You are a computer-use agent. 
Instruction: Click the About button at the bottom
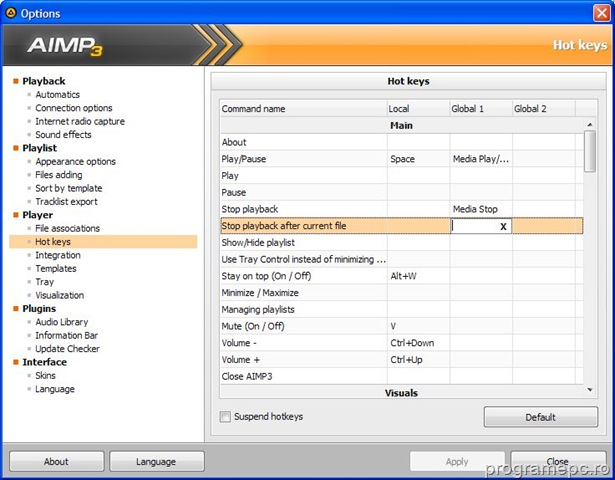(x=56, y=462)
